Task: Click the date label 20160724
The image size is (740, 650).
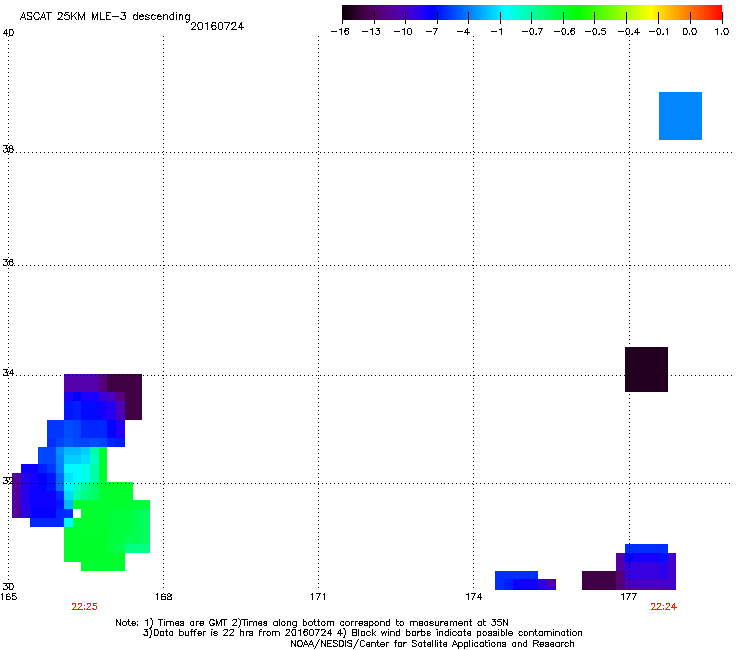Action: coord(217,26)
